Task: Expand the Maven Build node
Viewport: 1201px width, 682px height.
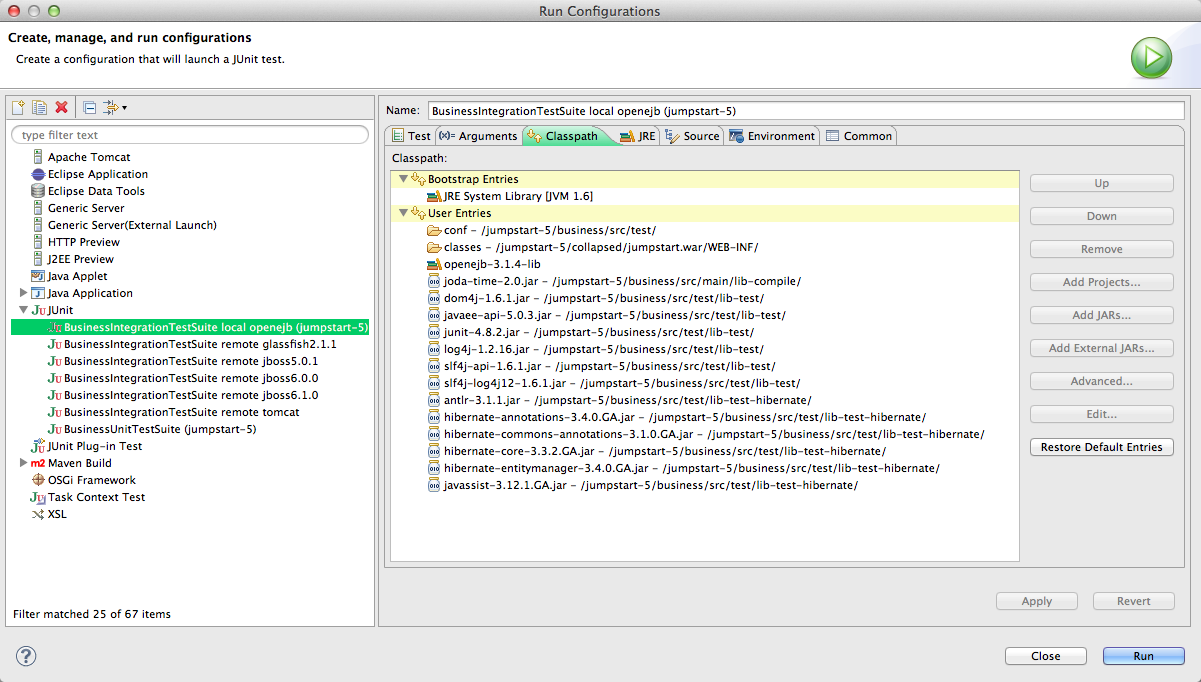Action: [24, 463]
